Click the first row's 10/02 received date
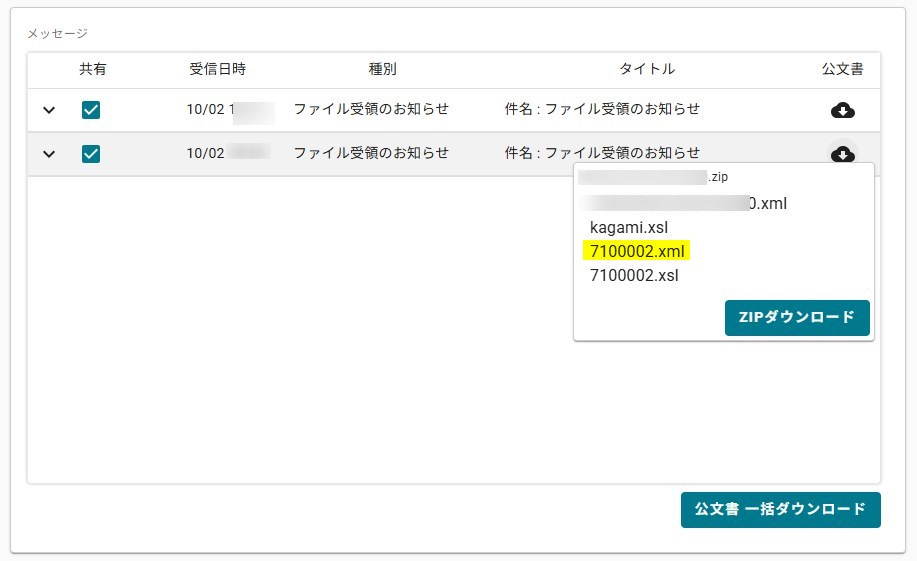This screenshot has width=917, height=561. pos(230,109)
